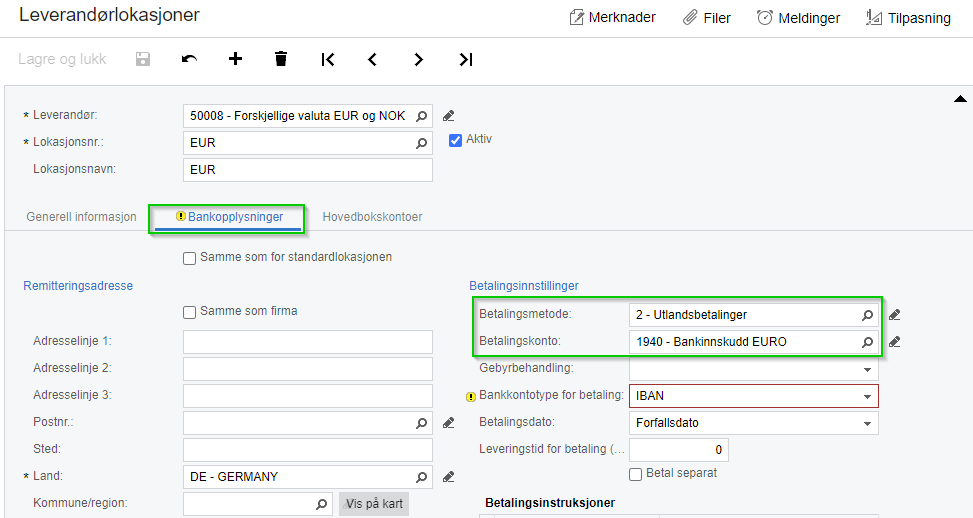The width and height of the screenshot is (973, 518).
Task: Open Land lookup magnifier
Action: pyautogui.click(x=421, y=477)
